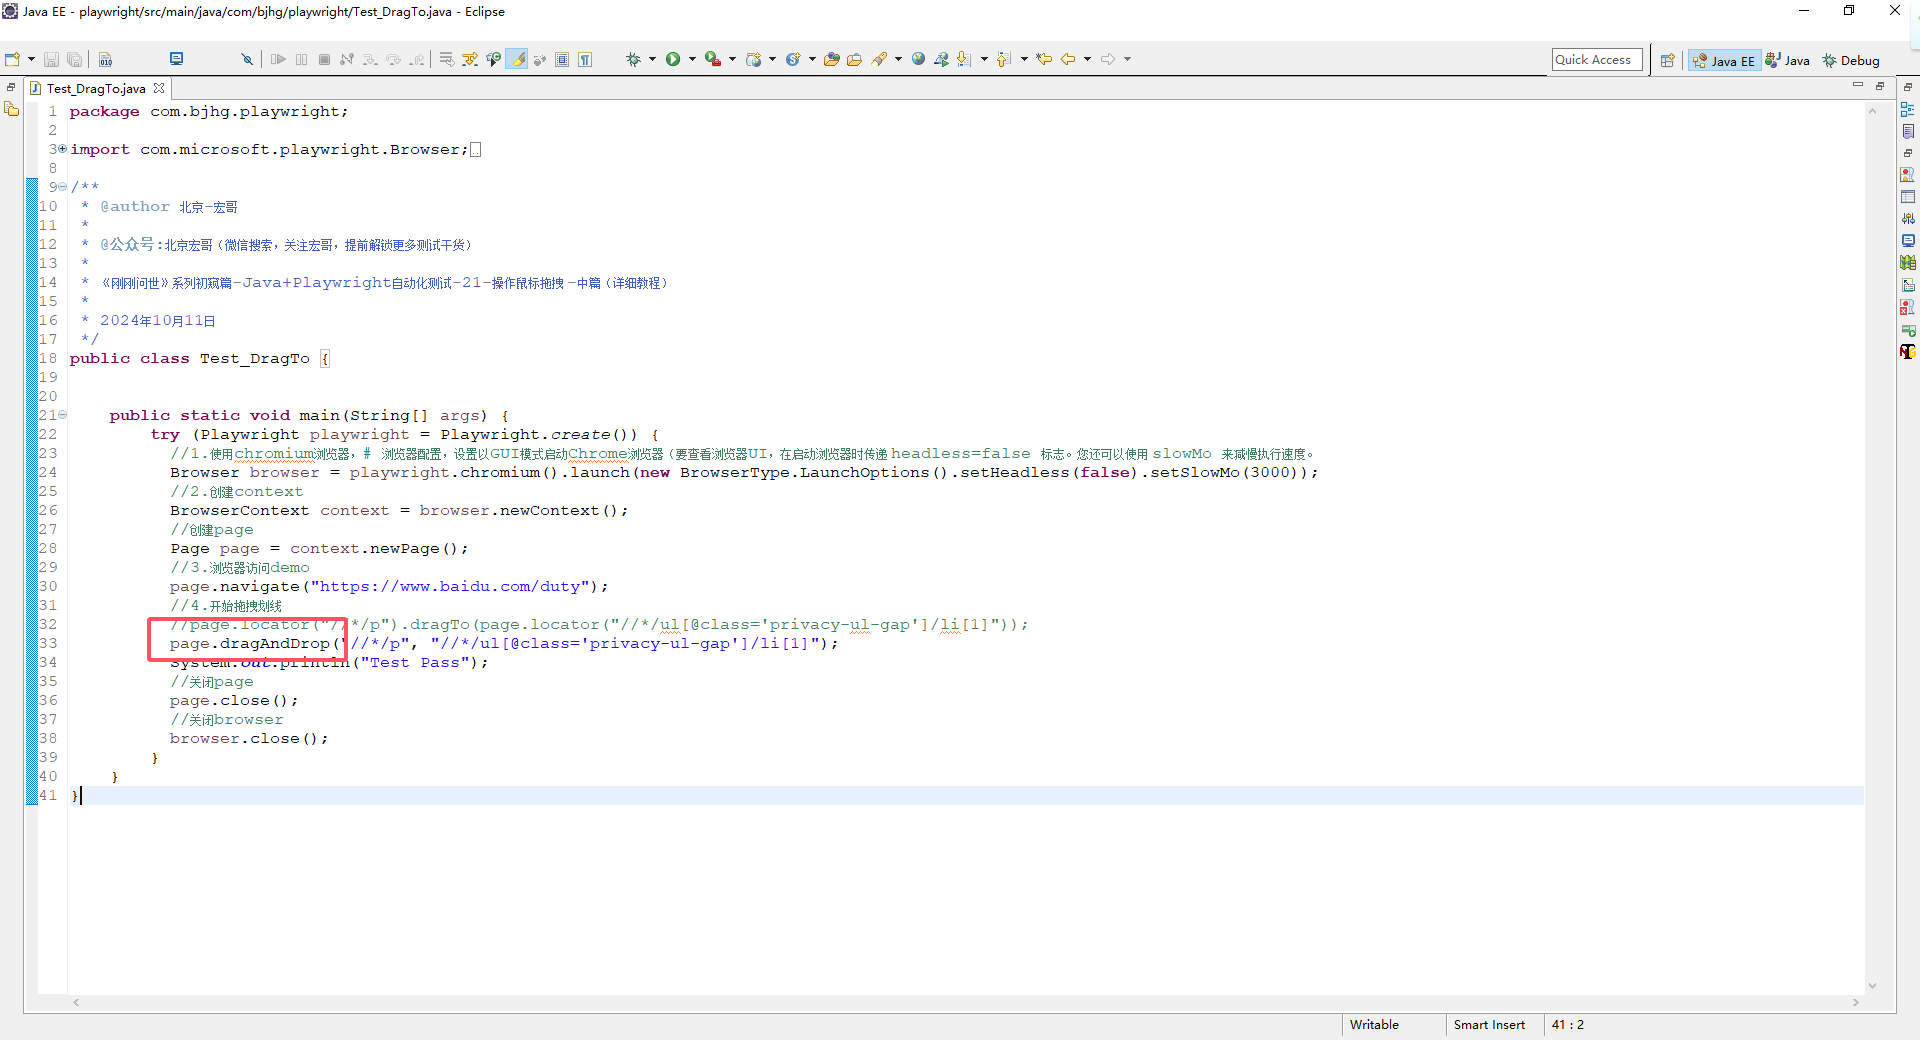Toggle Show Whitespace Characters pilcrow
Viewport: 1920px width, 1040px height.
585,60
